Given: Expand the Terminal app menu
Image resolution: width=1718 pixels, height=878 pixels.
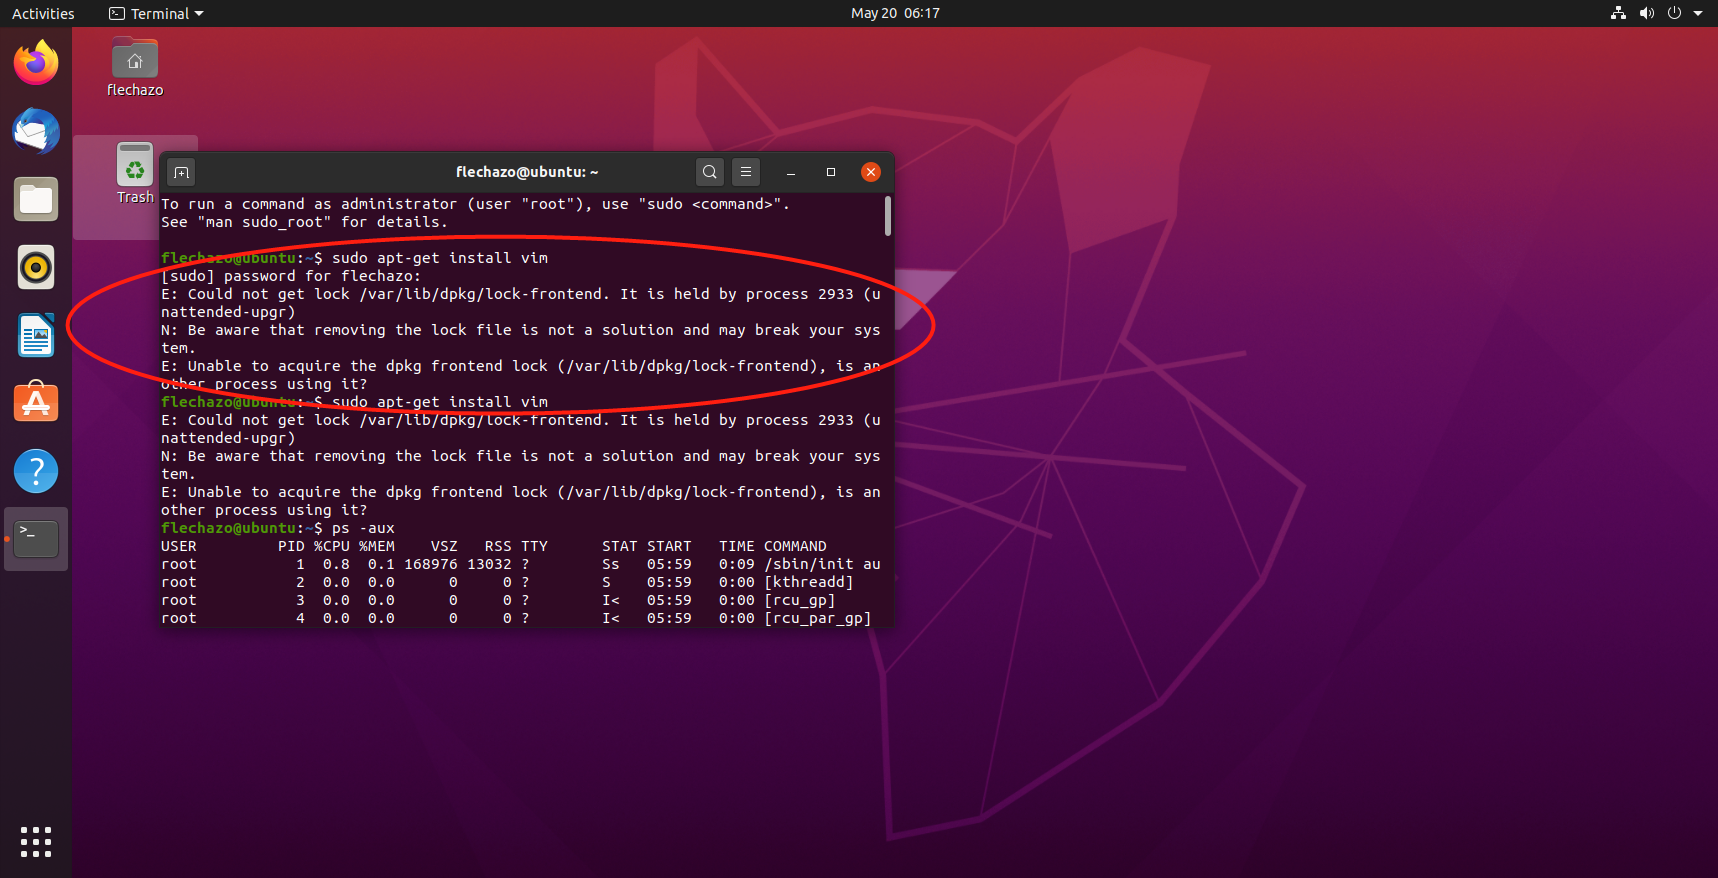Looking at the screenshot, I should point(156,13).
